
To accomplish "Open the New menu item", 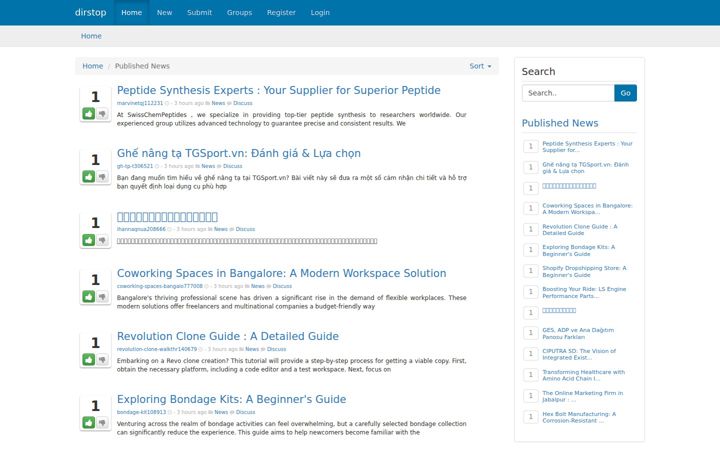I will tap(164, 12).
